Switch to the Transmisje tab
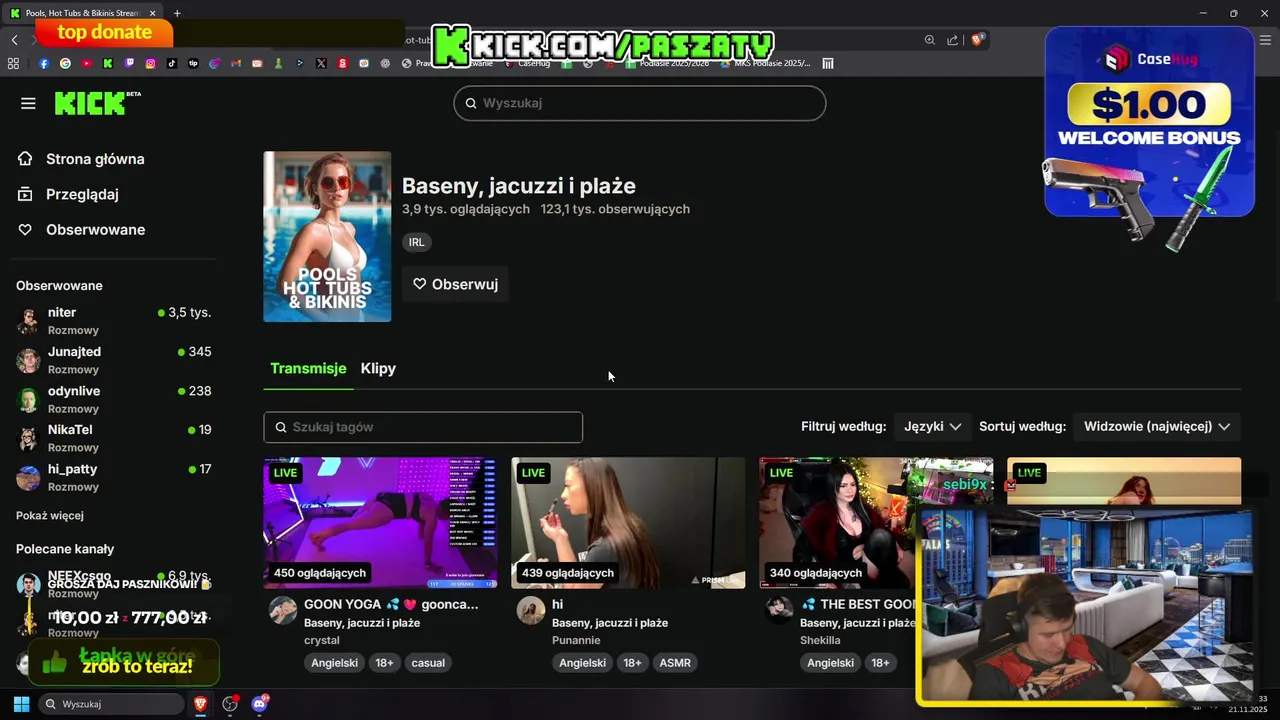 308,368
